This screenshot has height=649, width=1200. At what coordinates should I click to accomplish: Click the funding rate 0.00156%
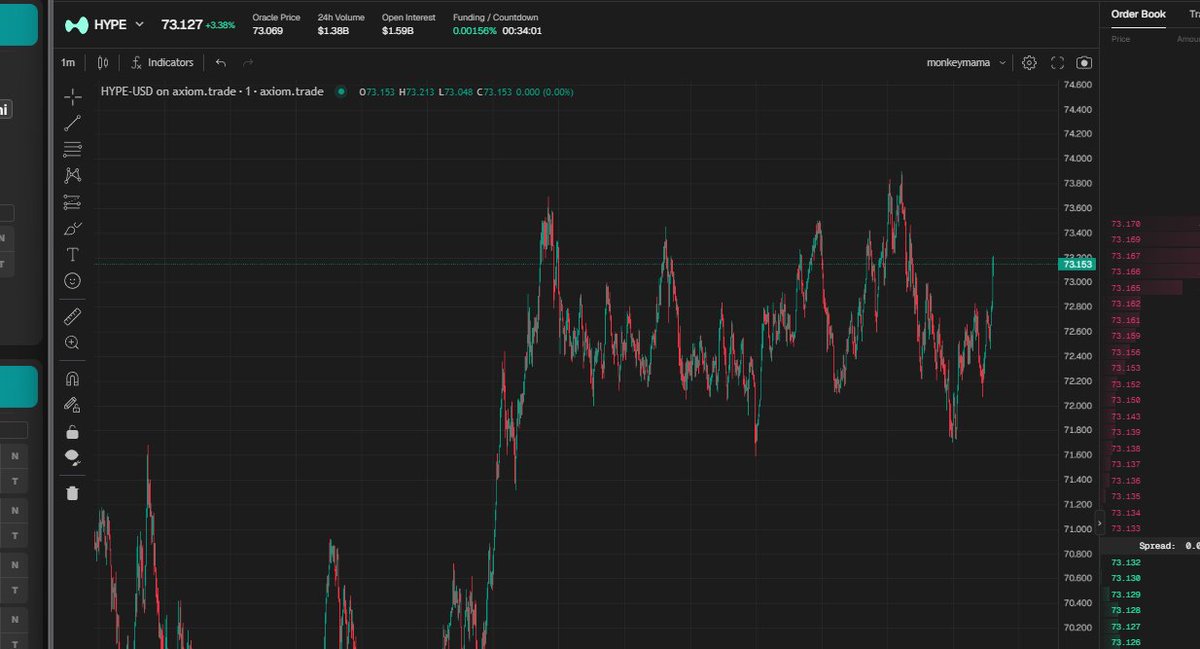(x=474, y=31)
